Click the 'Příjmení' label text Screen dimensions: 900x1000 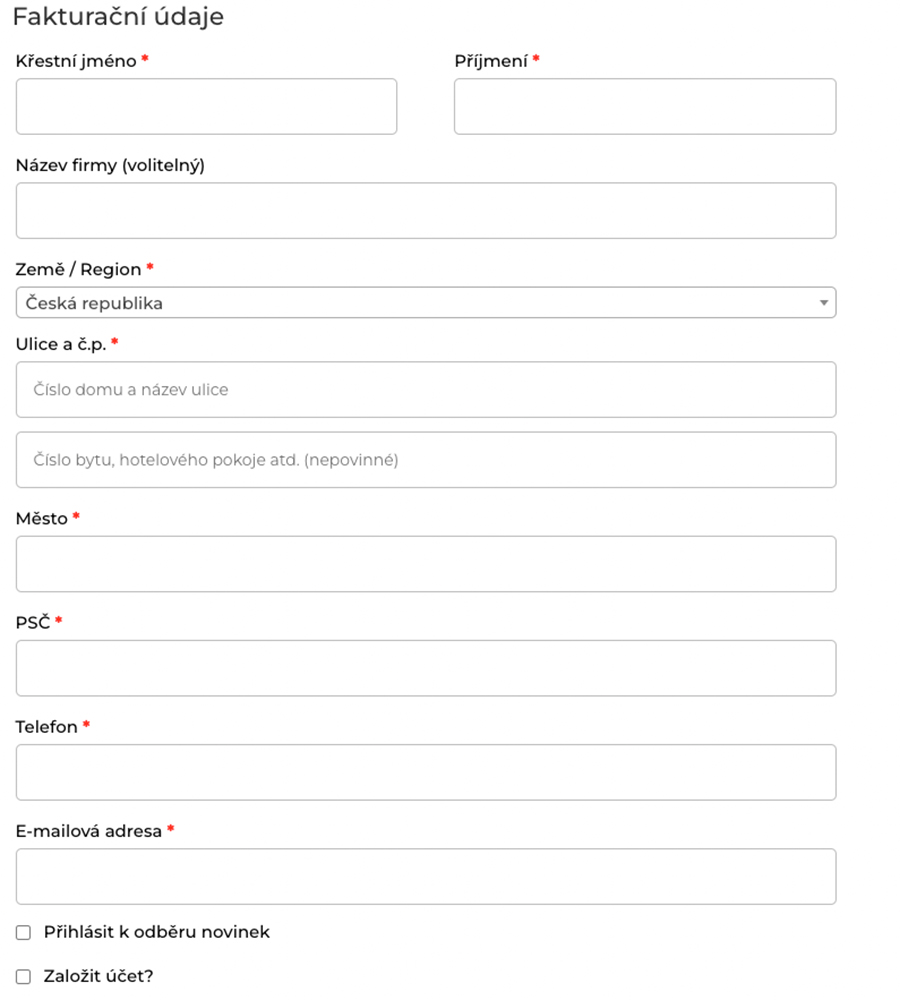(x=491, y=61)
